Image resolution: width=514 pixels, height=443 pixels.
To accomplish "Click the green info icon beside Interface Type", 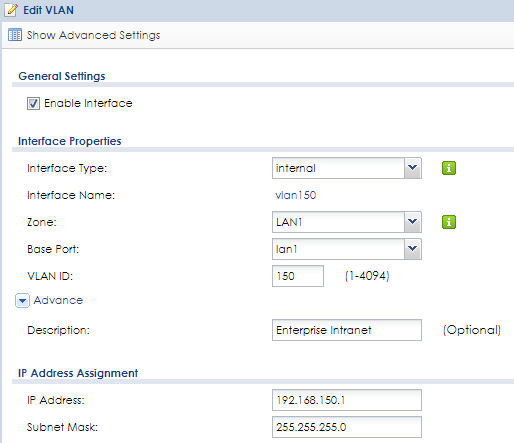I will point(449,168).
